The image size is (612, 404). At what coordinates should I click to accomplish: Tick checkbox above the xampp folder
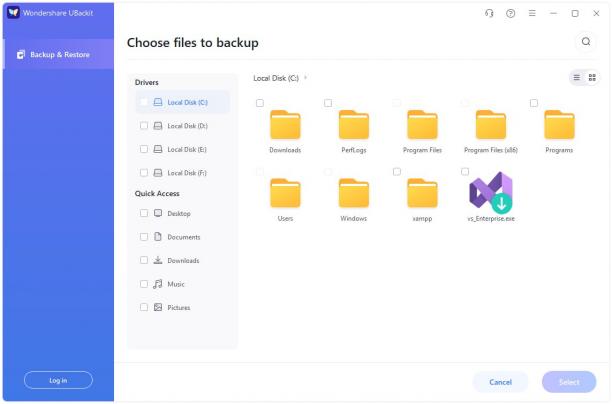point(397,172)
